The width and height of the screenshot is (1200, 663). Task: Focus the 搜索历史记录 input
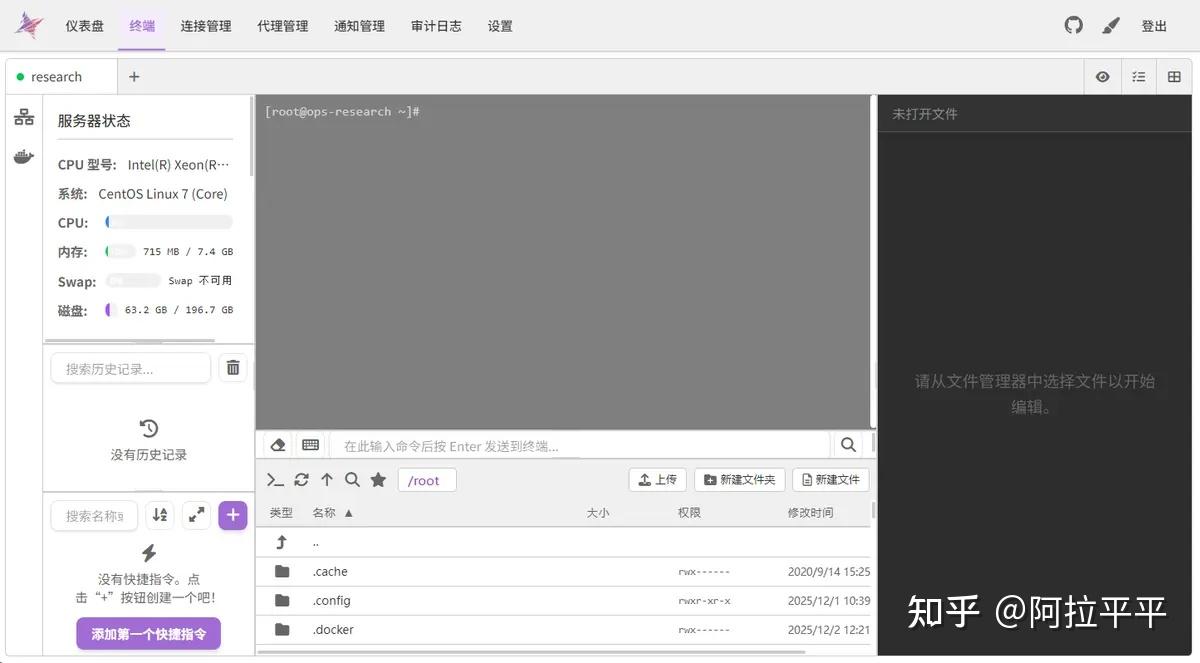point(131,368)
